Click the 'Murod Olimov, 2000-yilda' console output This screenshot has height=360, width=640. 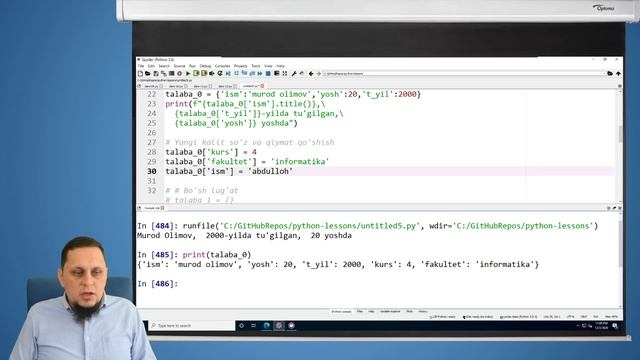coord(244,236)
